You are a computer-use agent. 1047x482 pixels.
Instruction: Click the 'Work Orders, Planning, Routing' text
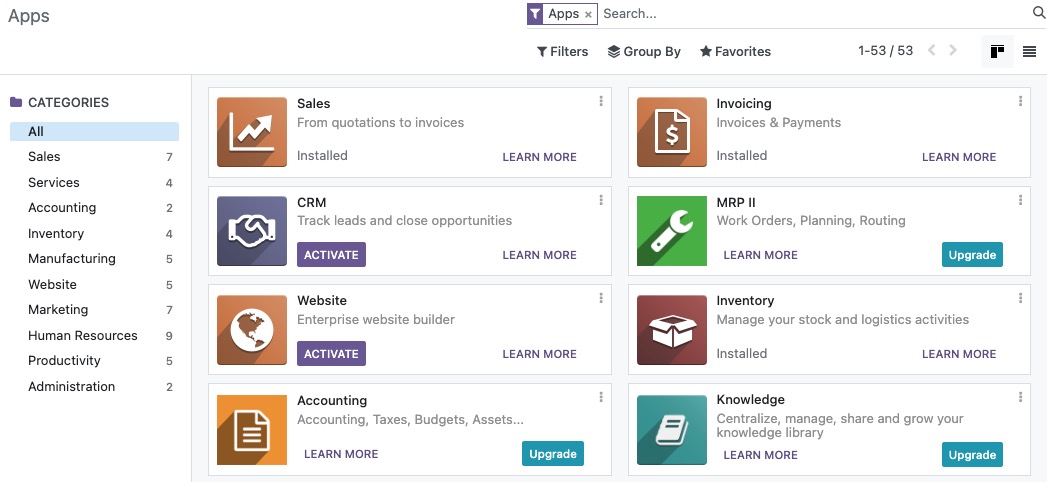click(x=811, y=220)
